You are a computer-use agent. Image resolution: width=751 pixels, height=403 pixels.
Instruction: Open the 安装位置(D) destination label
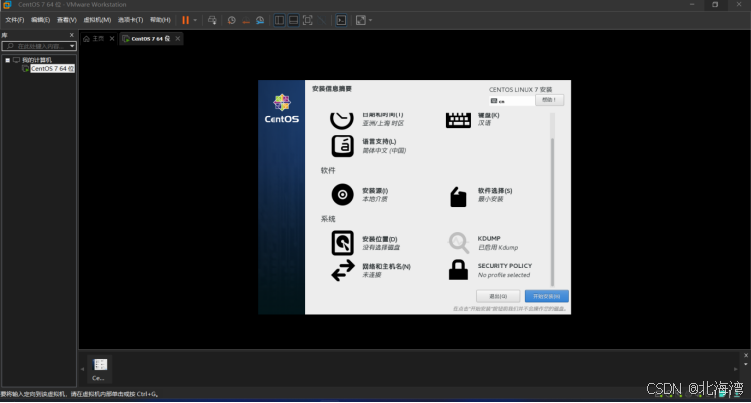point(379,239)
